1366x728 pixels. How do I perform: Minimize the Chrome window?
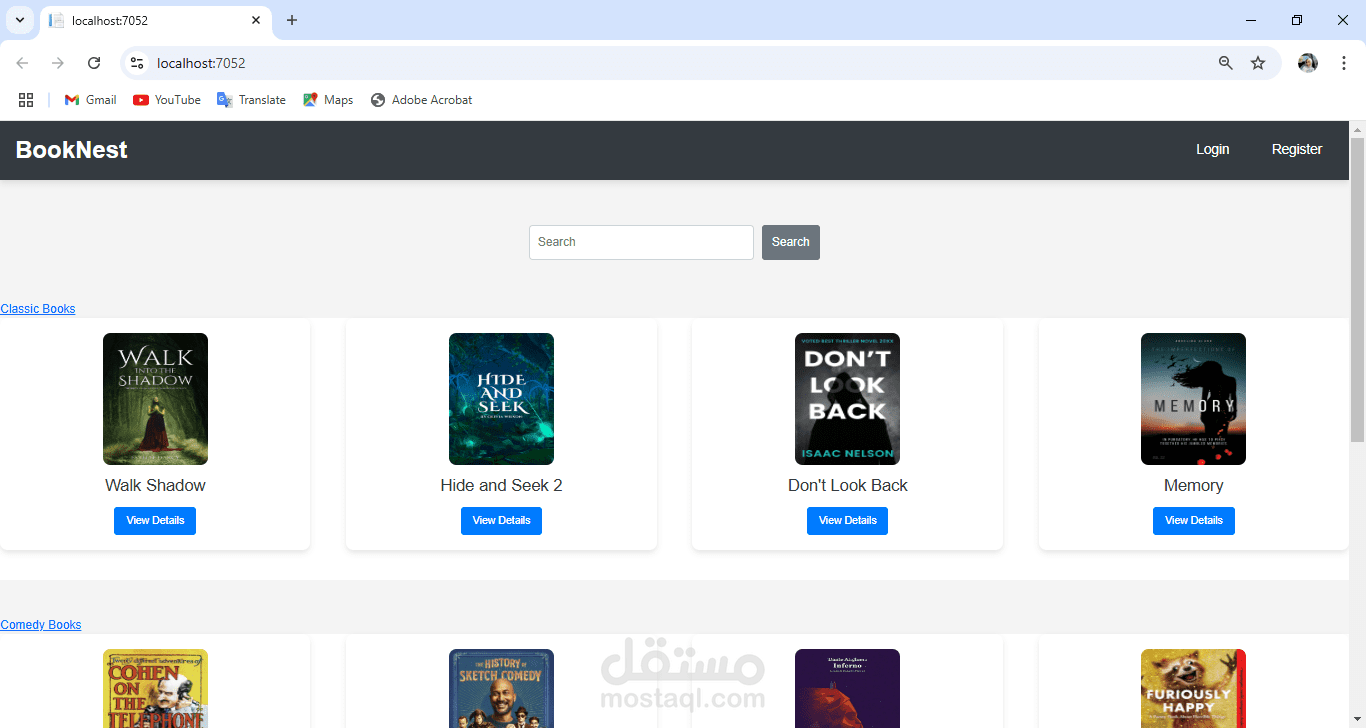[x=1251, y=20]
